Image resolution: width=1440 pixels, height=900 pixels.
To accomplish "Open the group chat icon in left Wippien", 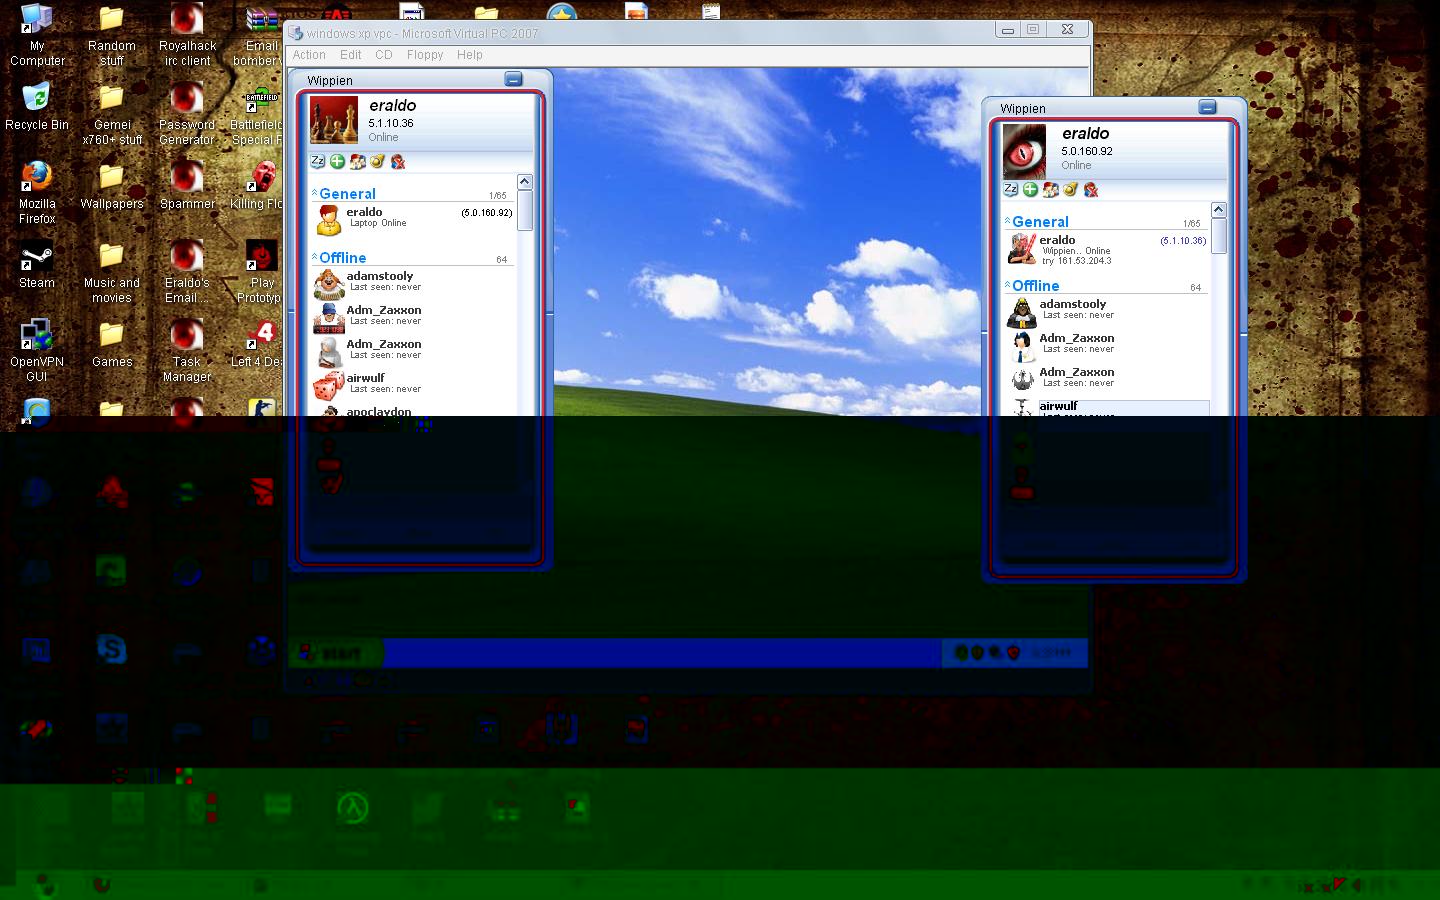I will [x=357, y=162].
